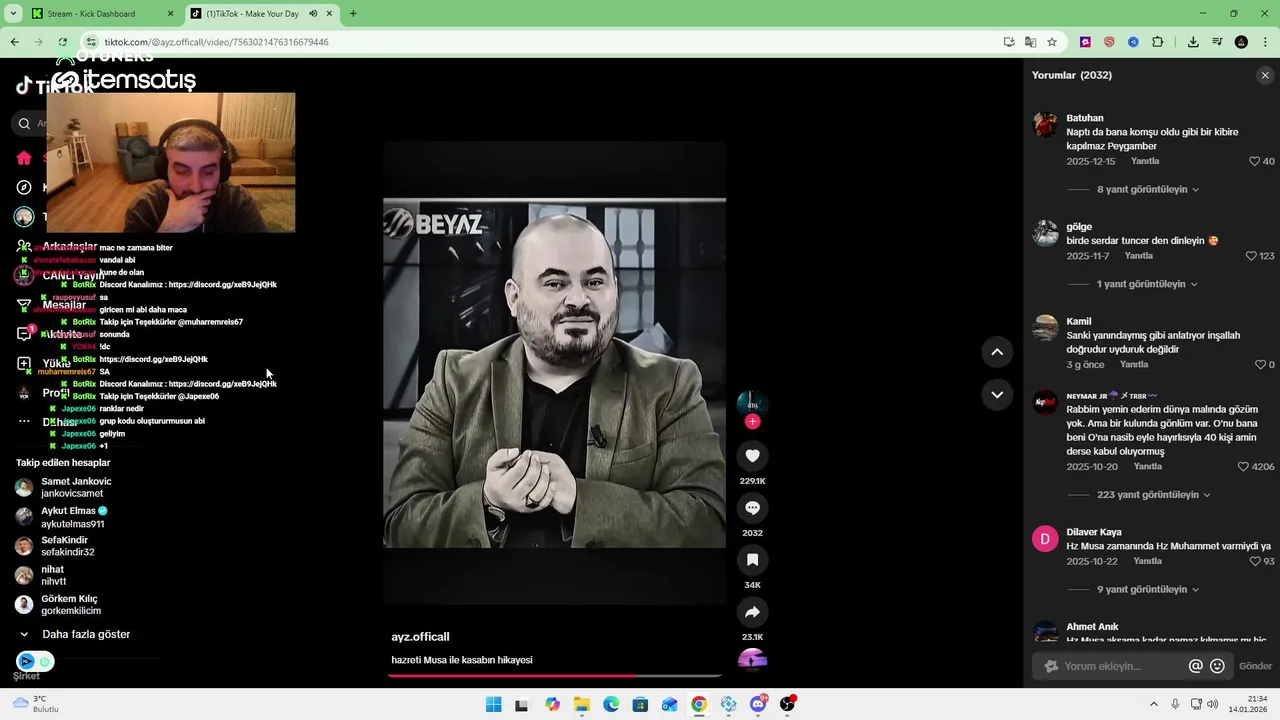This screenshot has width=1280, height=720.
Task: Open the search tabs dropdown
Action: coord(13,14)
